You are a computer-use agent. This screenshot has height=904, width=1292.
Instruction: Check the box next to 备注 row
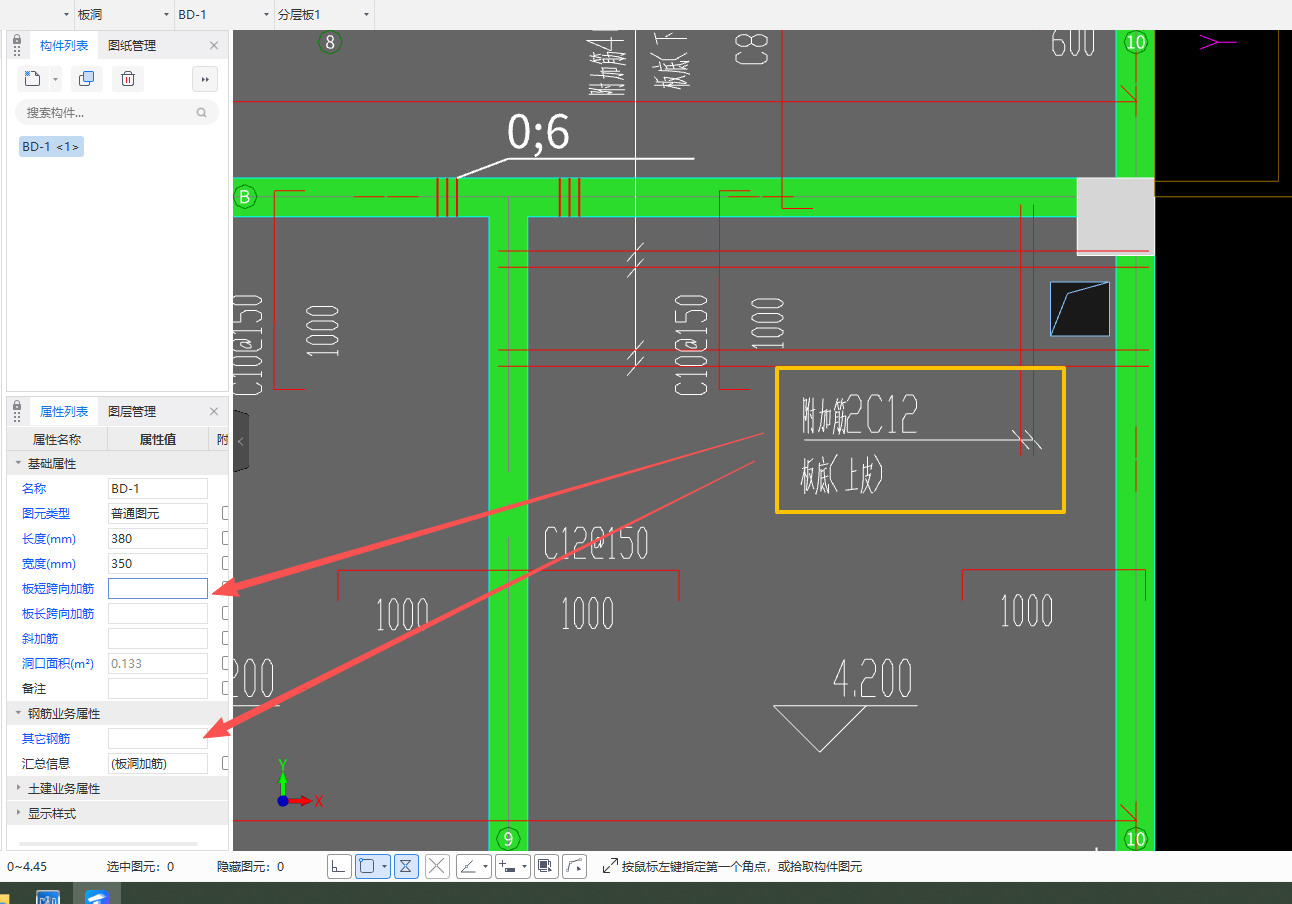pyautogui.click(x=225, y=688)
